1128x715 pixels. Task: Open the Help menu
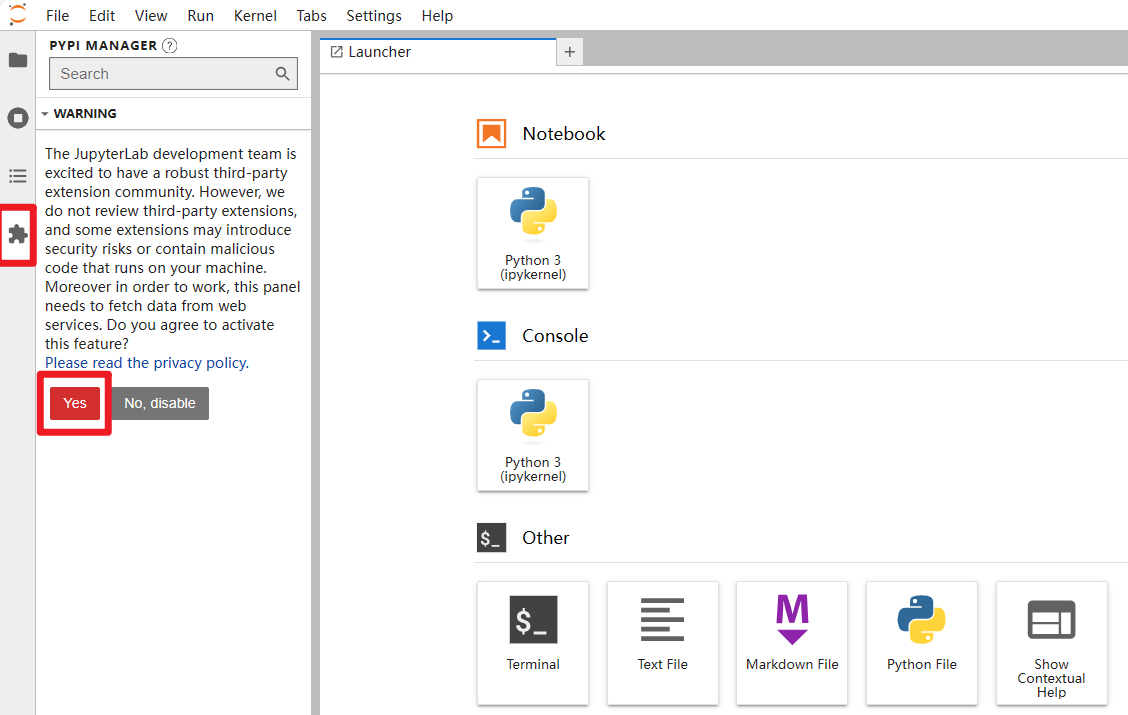tap(437, 16)
